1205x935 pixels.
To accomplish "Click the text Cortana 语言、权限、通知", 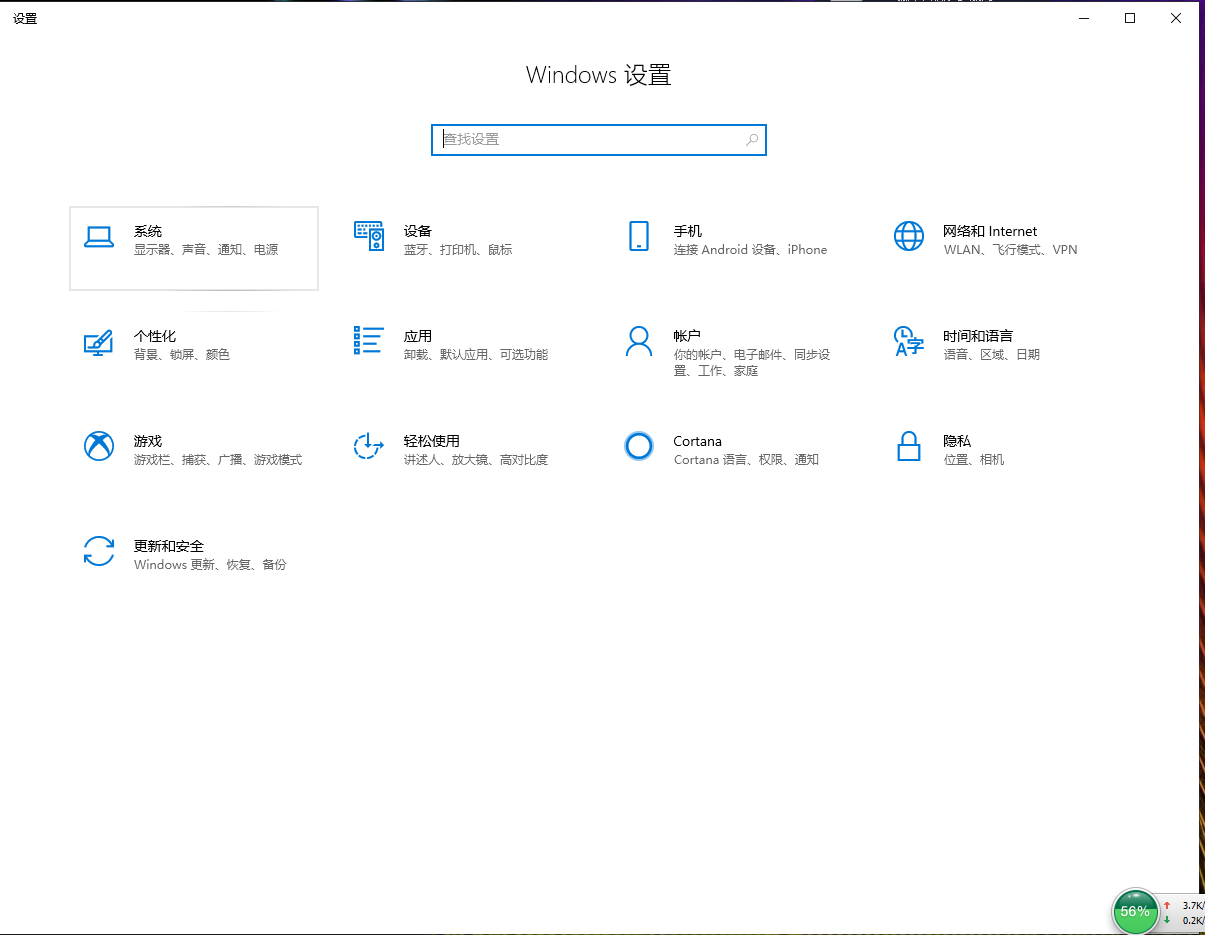I will pyautogui.click(x=746, y=460).
